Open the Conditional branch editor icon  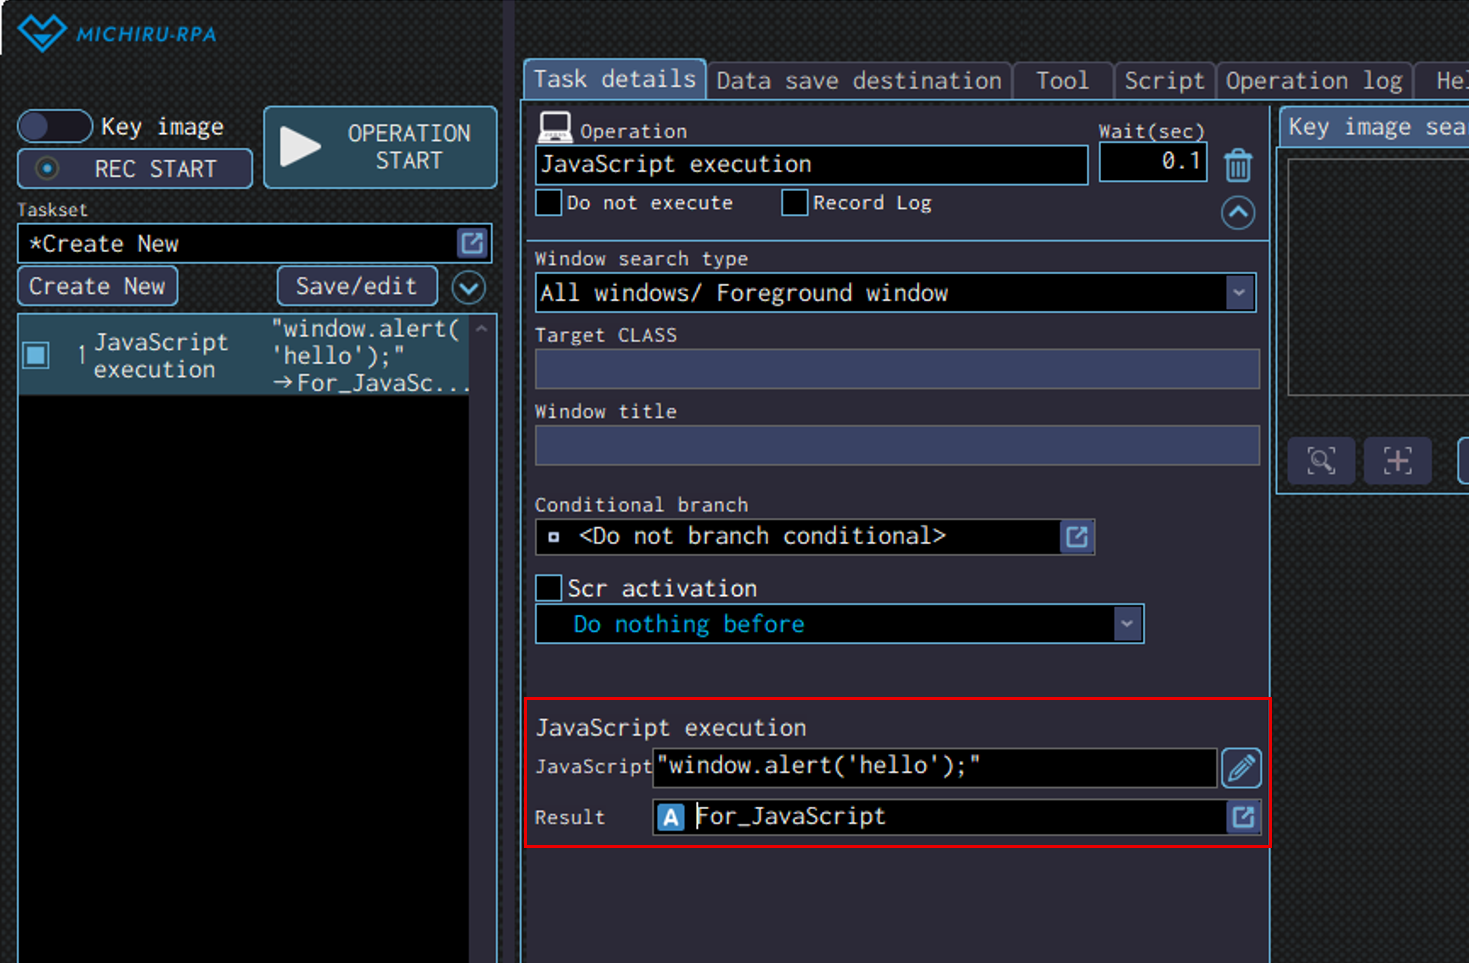coord(1077,537)
